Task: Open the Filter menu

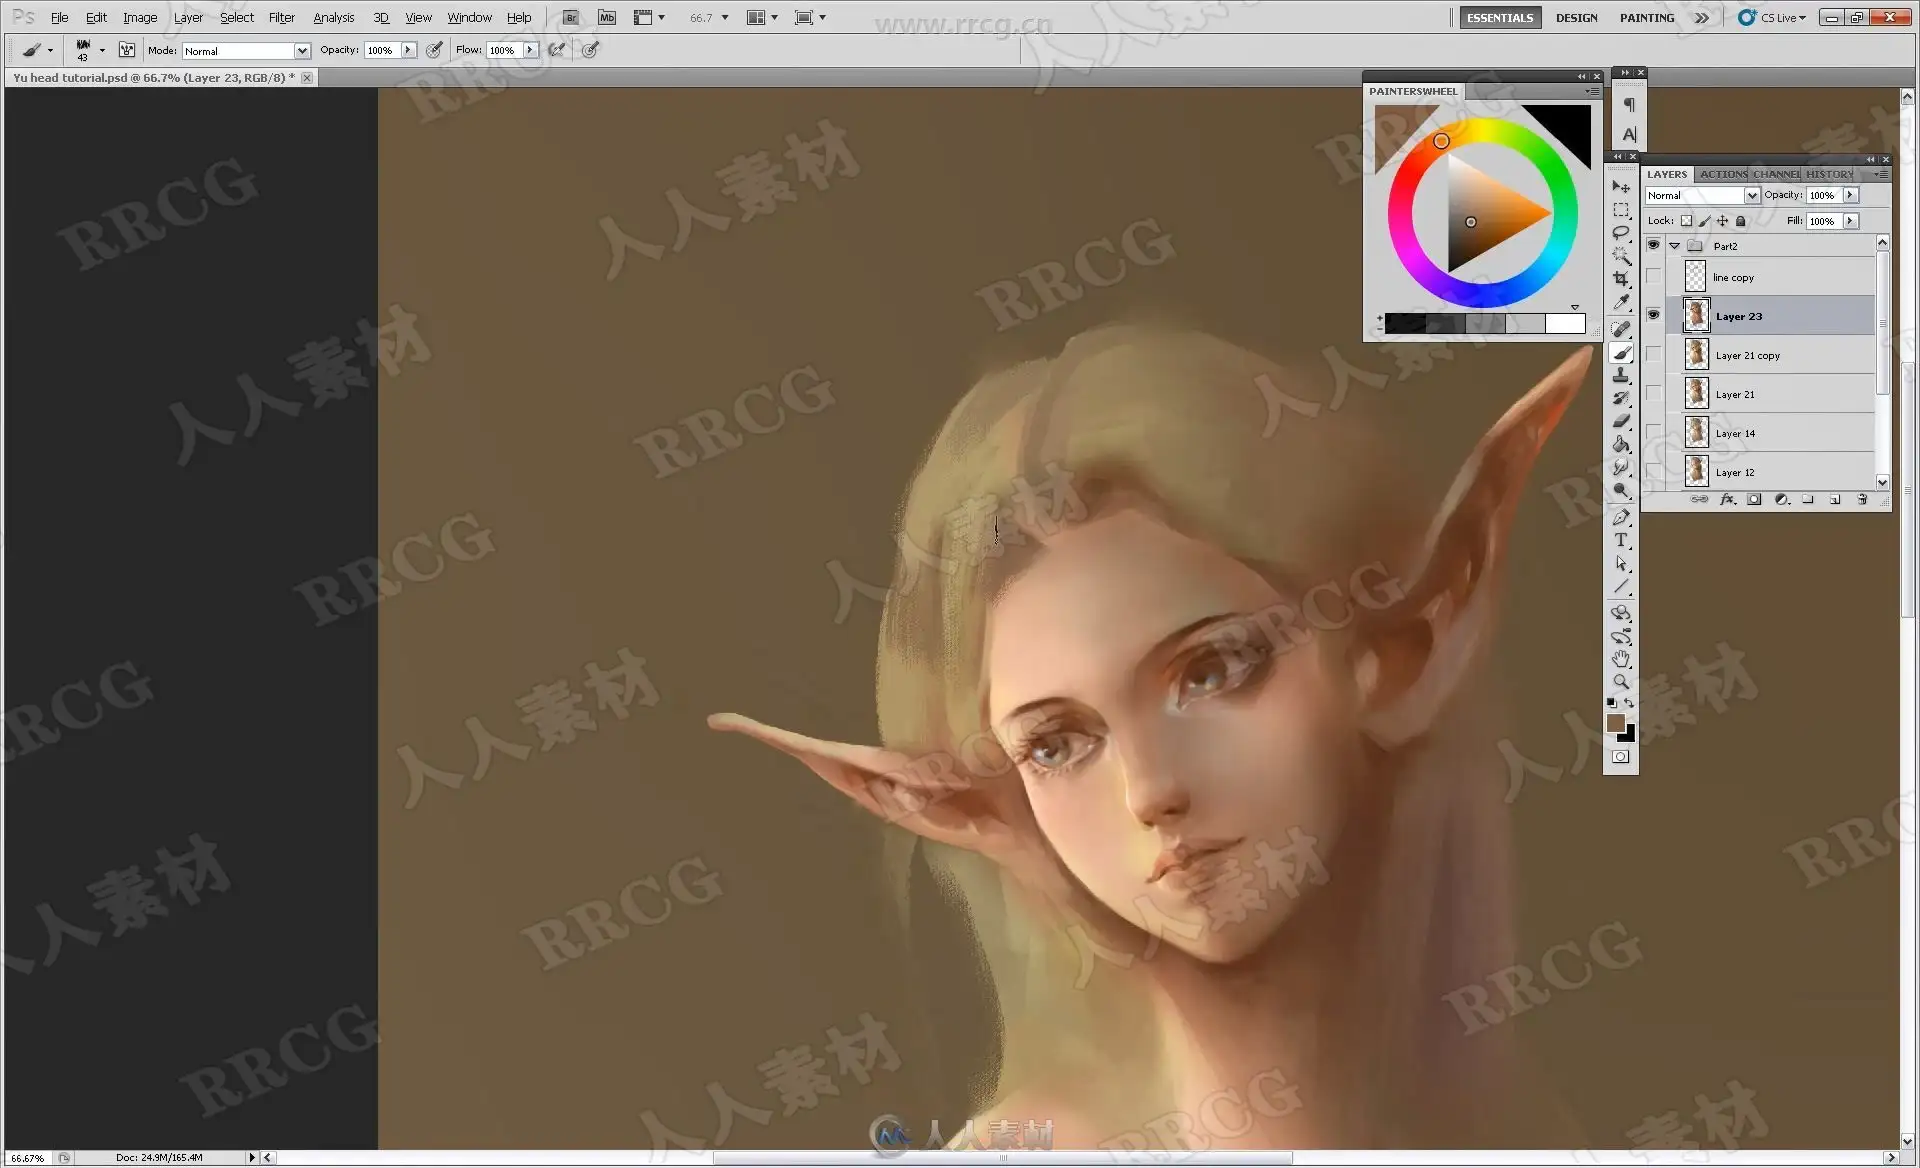Action: (x=281, y=17)
